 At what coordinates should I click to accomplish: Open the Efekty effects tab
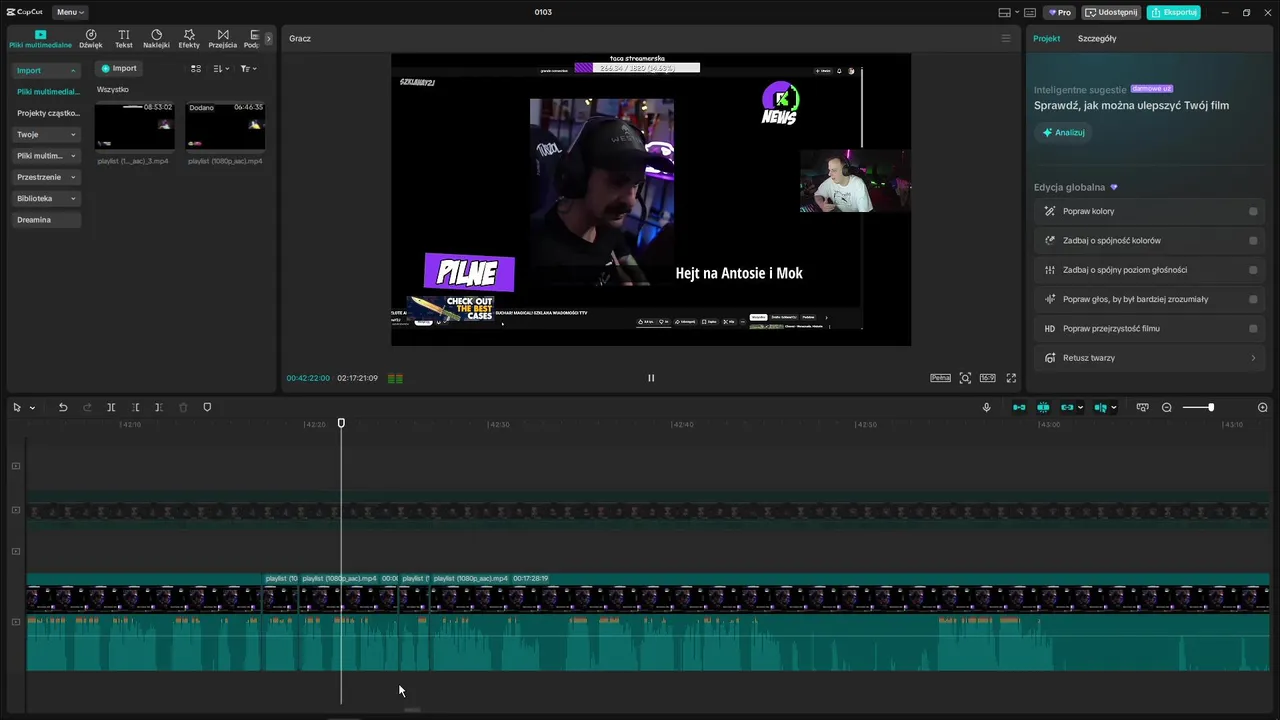click(189, 39)
